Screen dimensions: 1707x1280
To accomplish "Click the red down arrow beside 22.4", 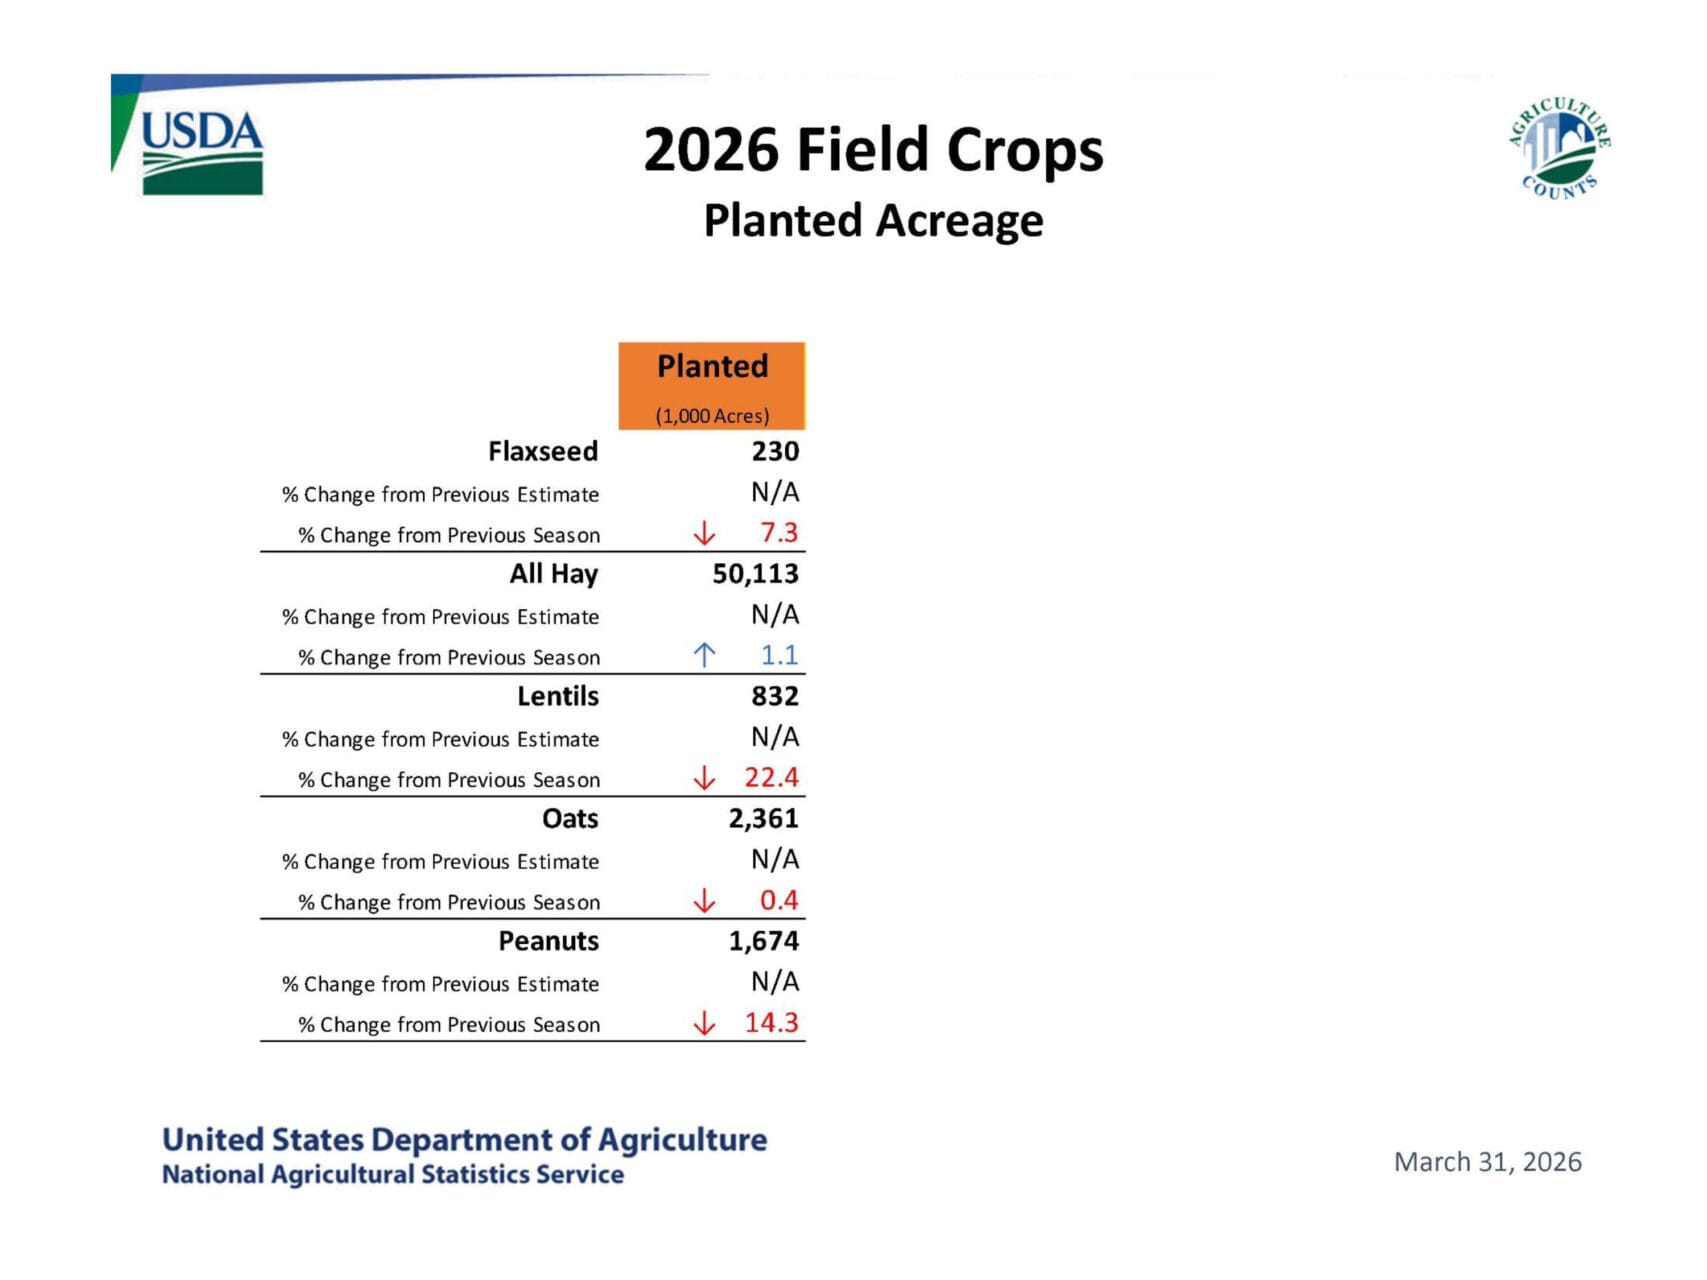I will tap(704, 778).
